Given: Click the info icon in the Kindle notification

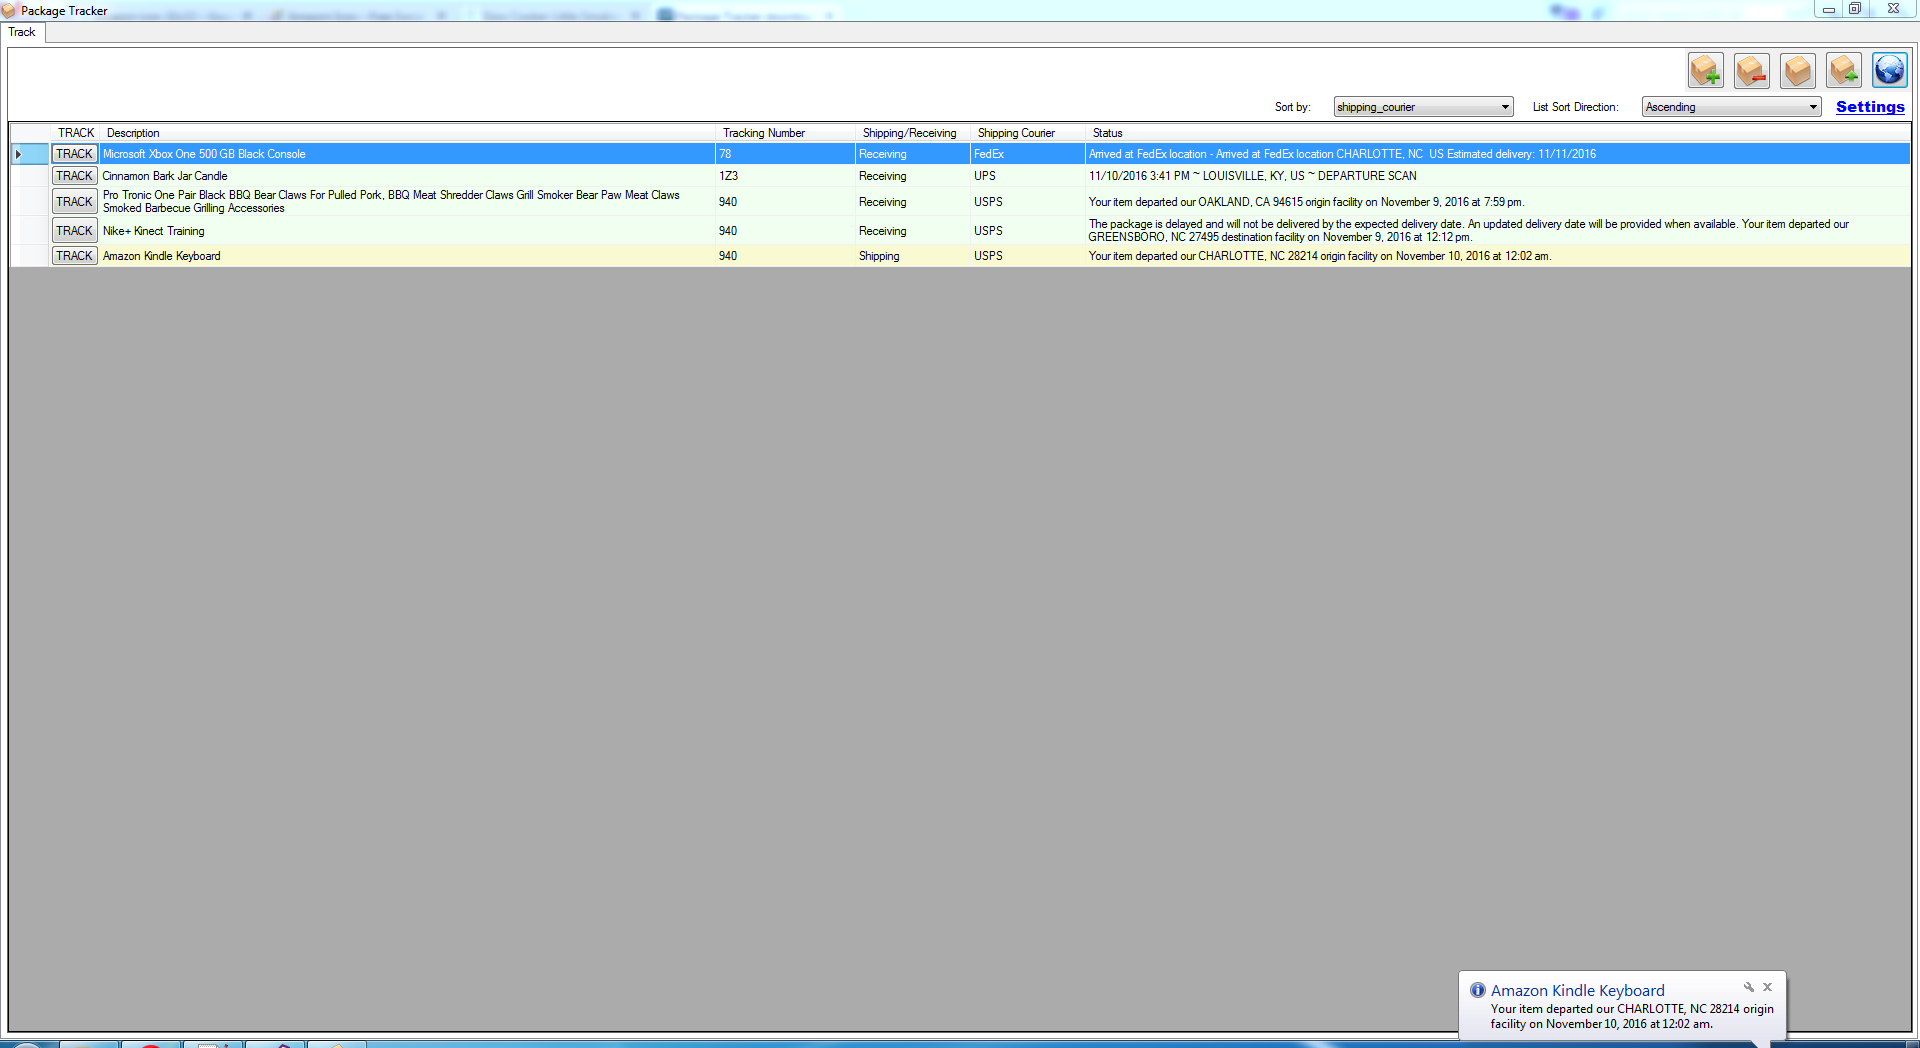Looking at the screenshot, I should pos(1477,990).
